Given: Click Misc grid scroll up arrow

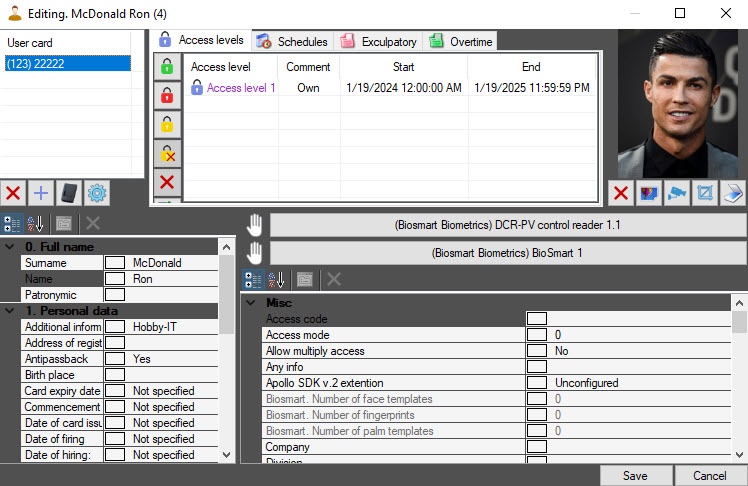Looking at the screenshot, I should click(x=739, y=303).
